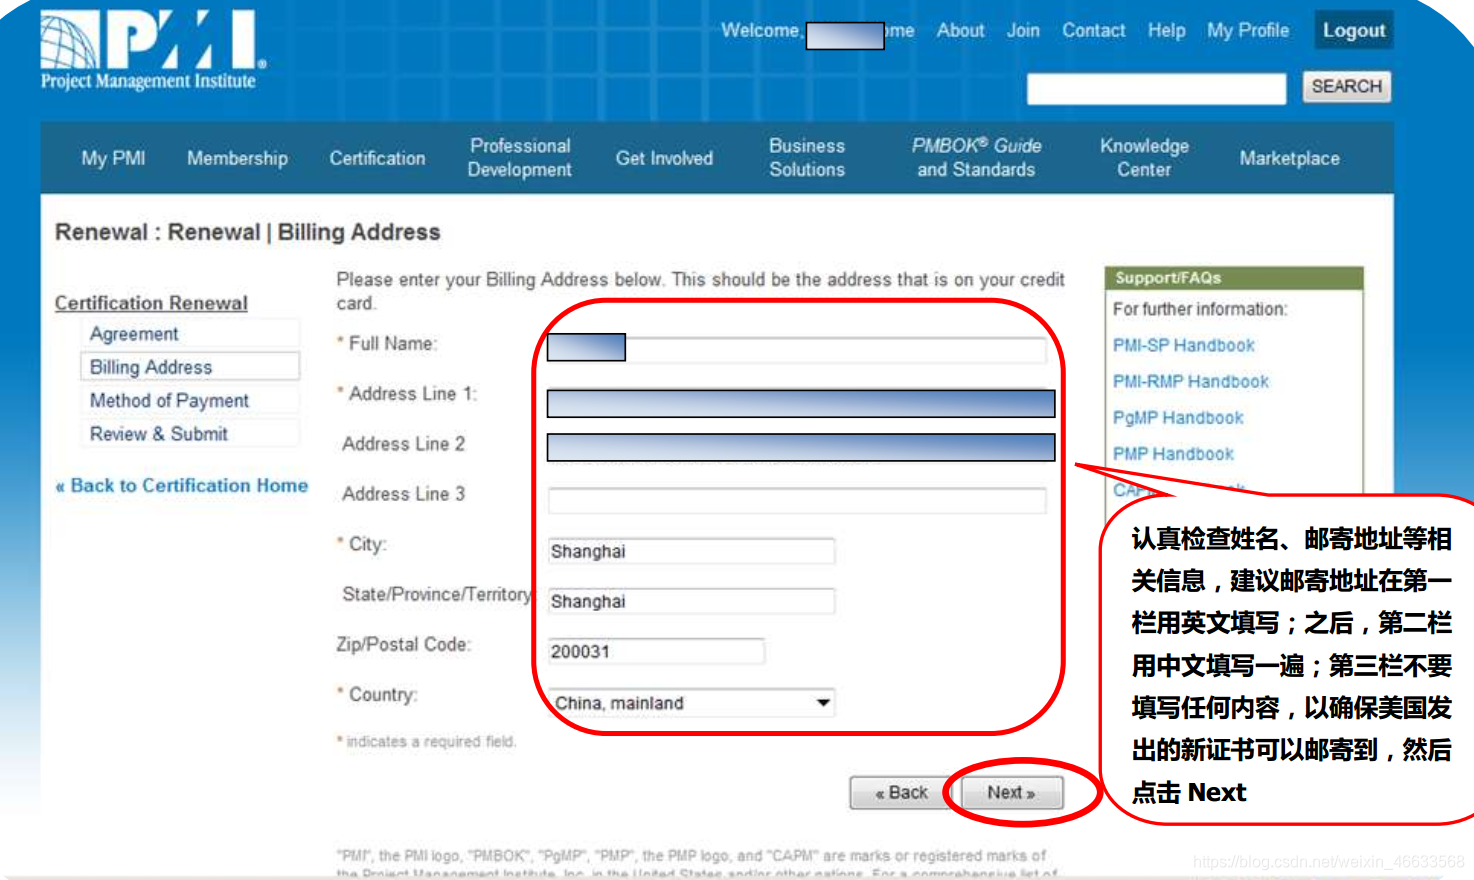Click the My Profile link
Image resolution: width=1474 pixels, height=880 pixels.
pos(1248,30)
